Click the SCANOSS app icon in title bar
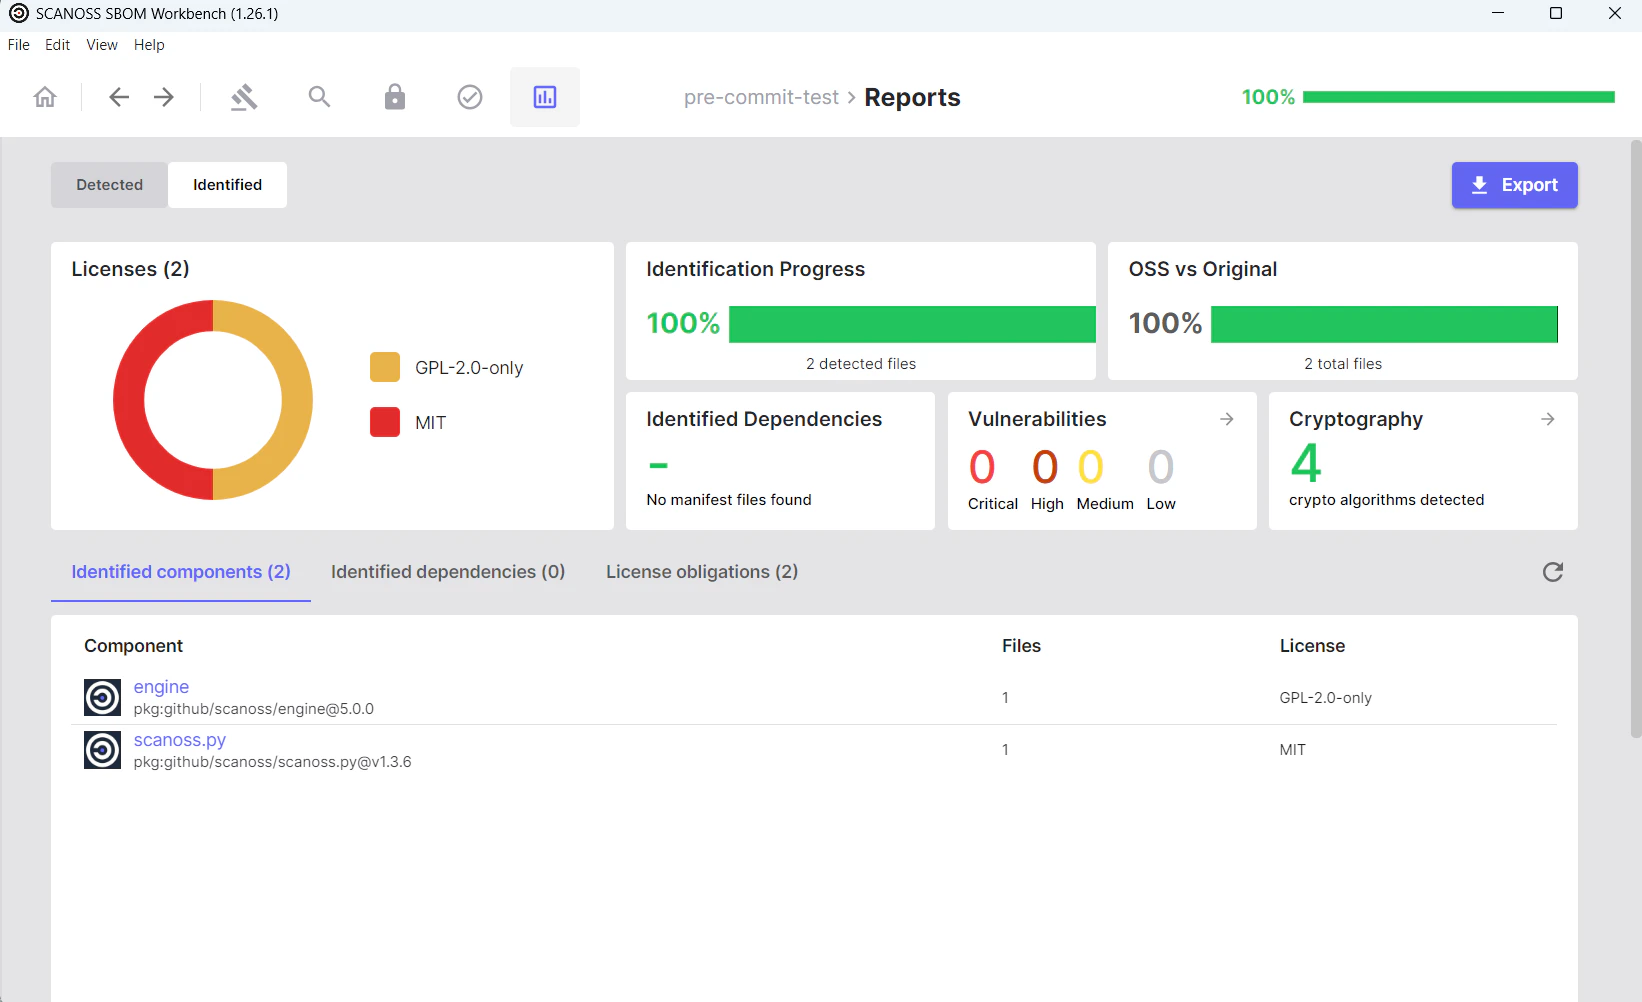Image resolution: width=1642 pixels, height=1002 pixels. point(18,13)
